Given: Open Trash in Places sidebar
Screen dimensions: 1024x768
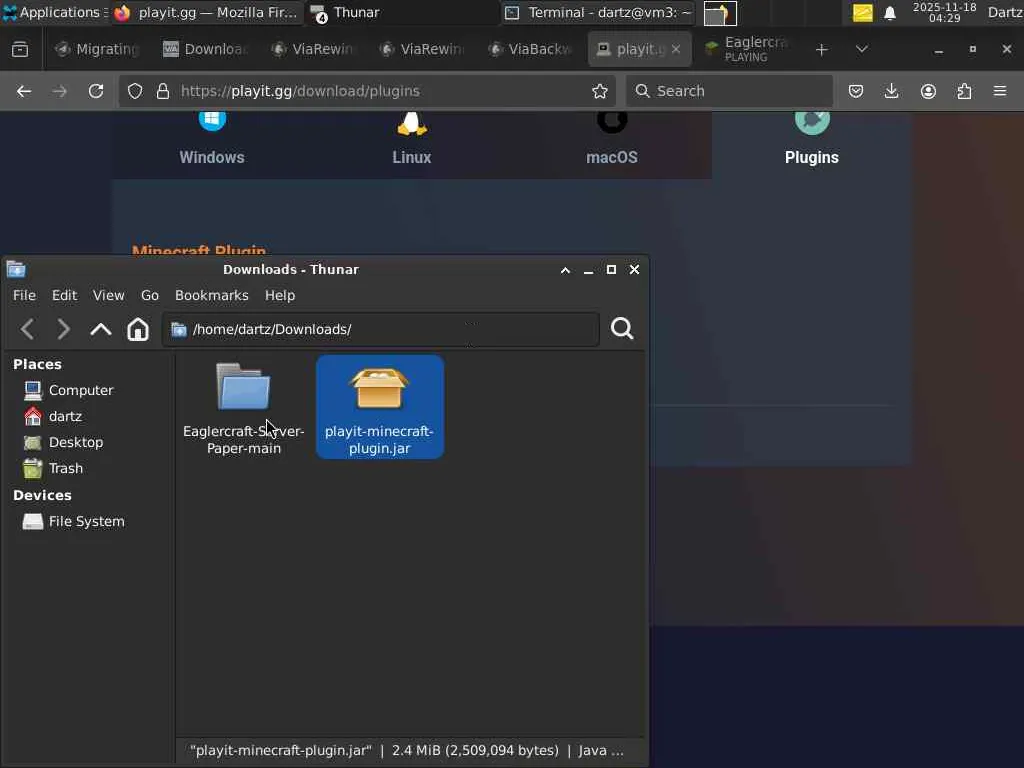Looking at the screenshot, I should (54, 468).
